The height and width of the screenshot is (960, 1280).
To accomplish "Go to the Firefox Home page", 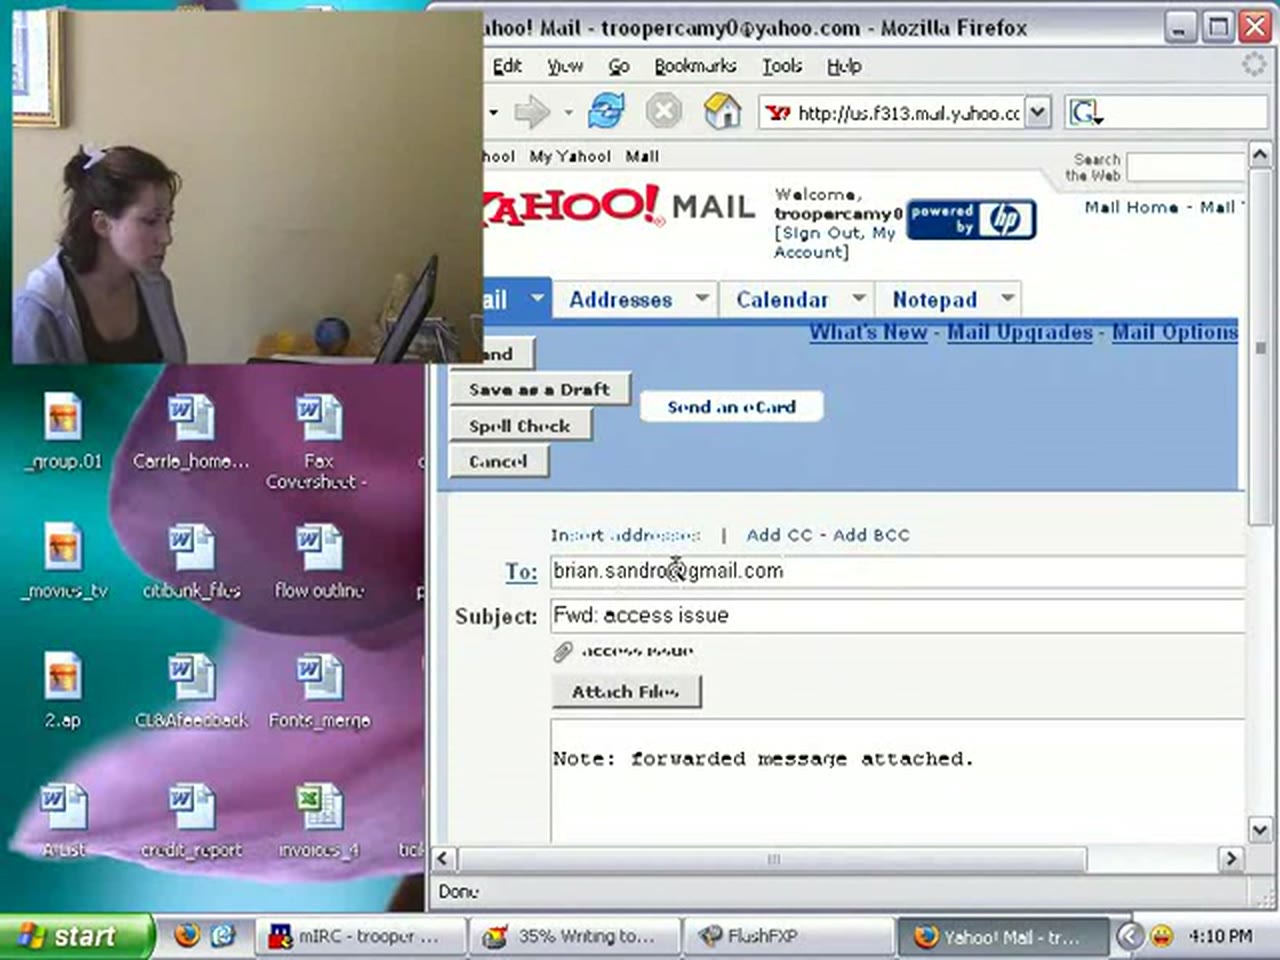I will pos(722,111).
